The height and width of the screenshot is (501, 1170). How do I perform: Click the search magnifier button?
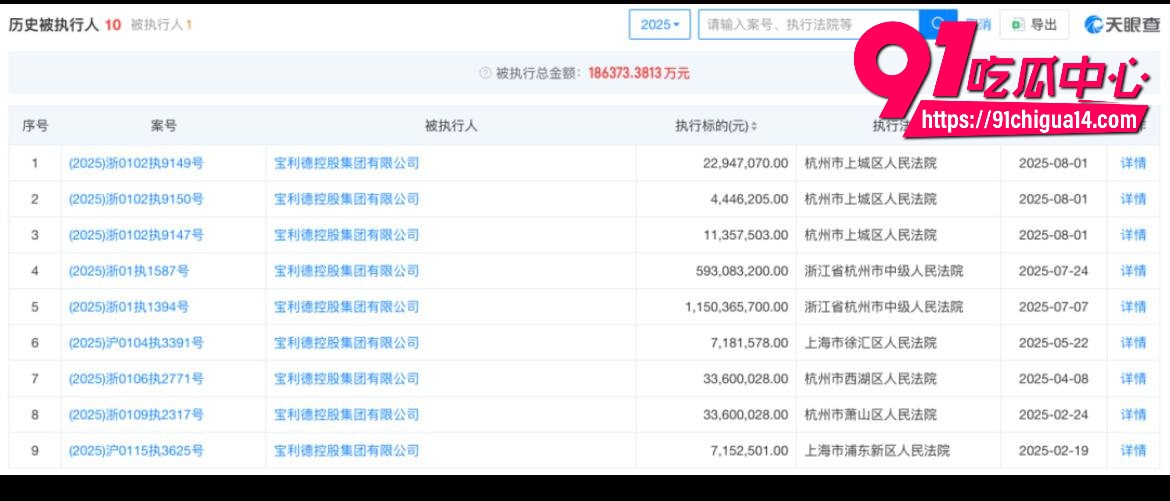pyautogui.click(x=939, y=25)
